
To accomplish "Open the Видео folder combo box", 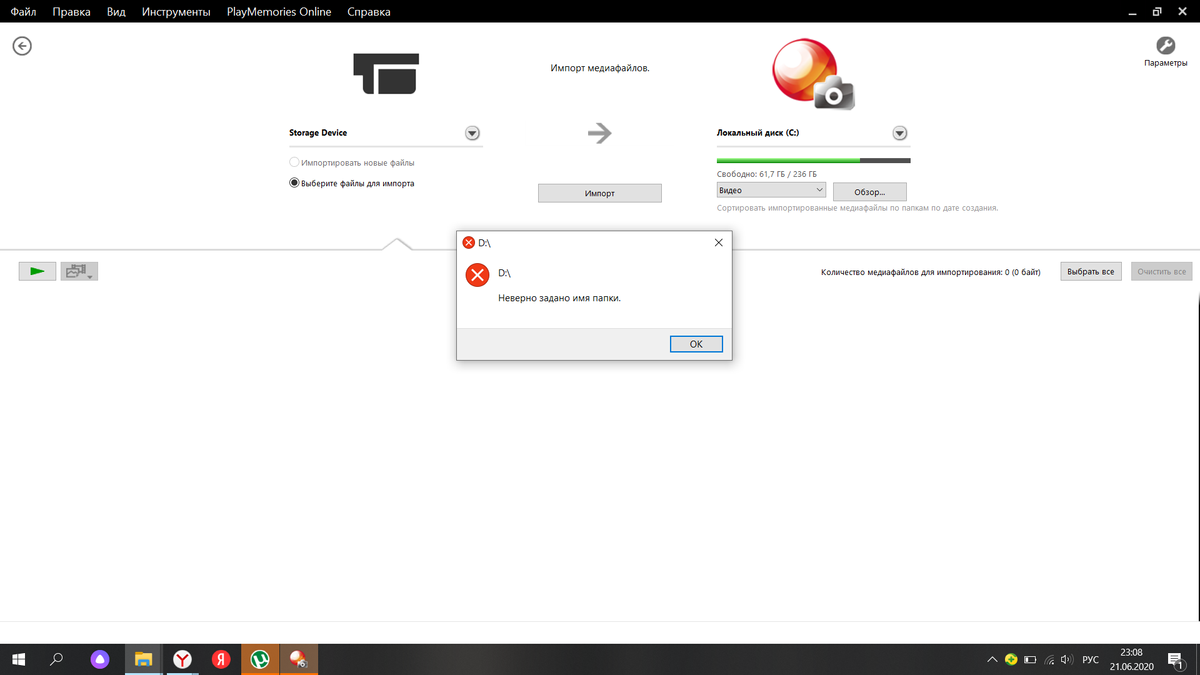I will point(770,190).
